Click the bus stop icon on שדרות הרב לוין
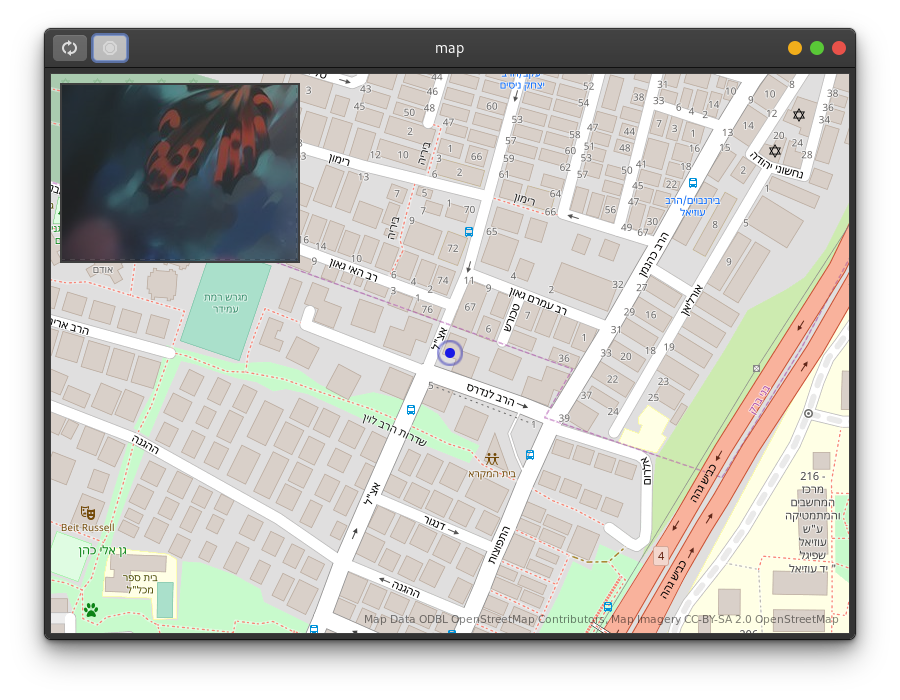 pos(411,410)
